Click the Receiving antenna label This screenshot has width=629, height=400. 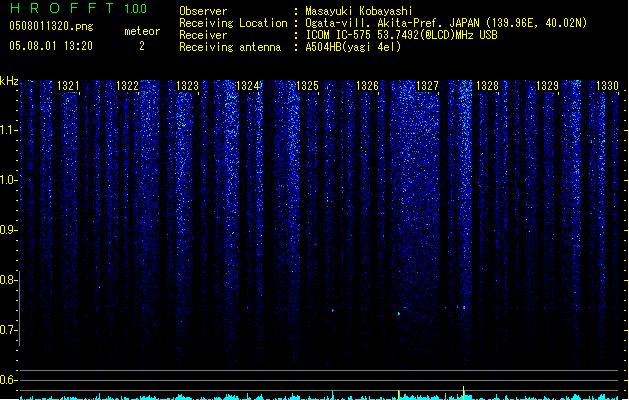[230, 47]
